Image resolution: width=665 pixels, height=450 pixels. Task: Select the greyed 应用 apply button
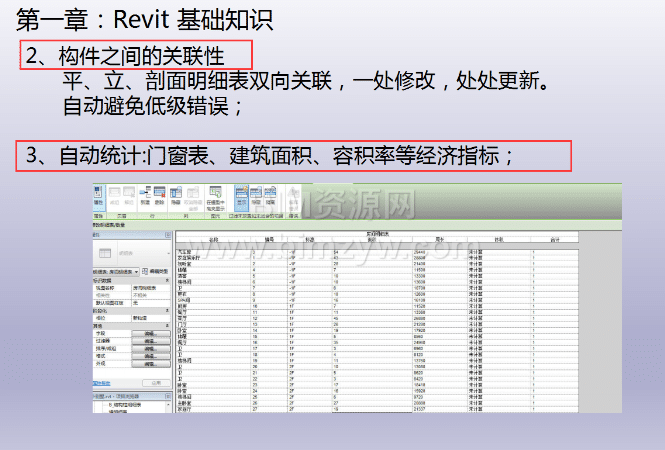[x=156, y=383]
